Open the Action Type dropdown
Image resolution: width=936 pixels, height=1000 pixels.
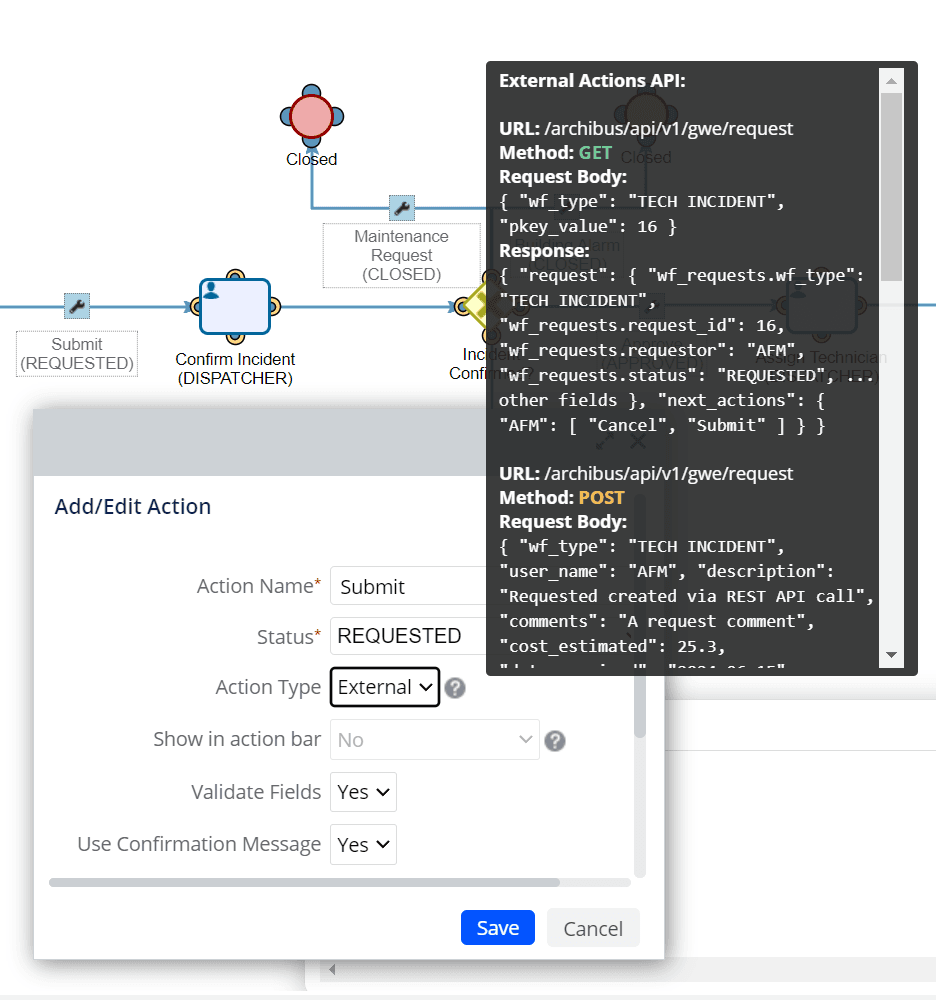pyautogui.click(x=385, y=687)
